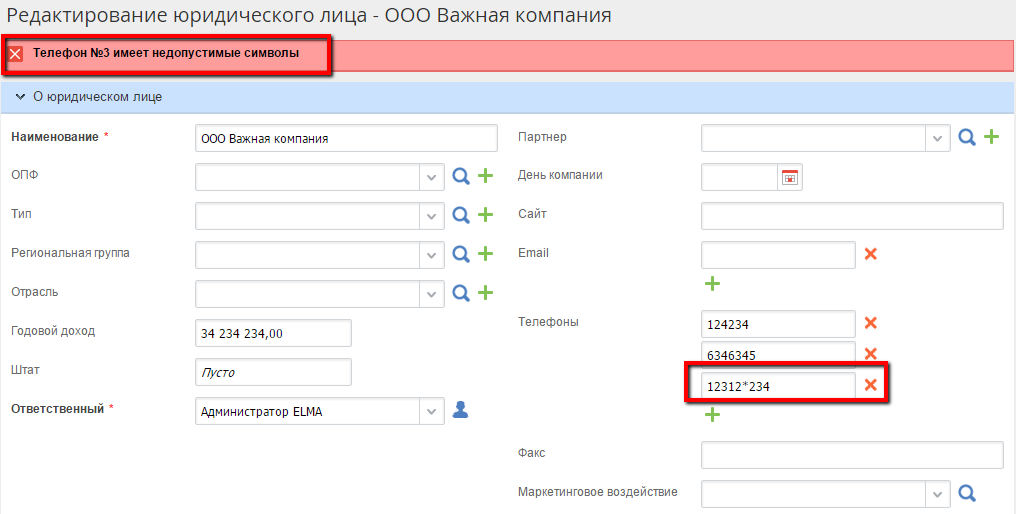Click the Годовой доход field
This screenshot has height=514, width=1016.
point(273,333)
